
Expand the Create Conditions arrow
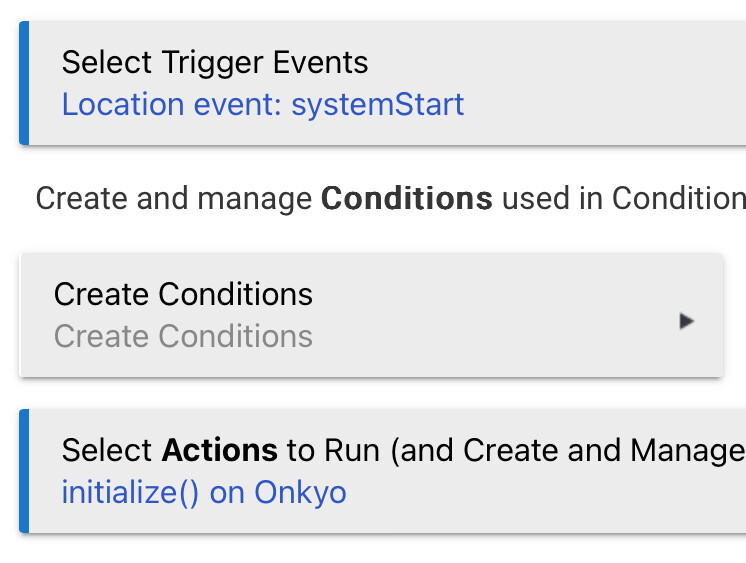coord(686,321)
